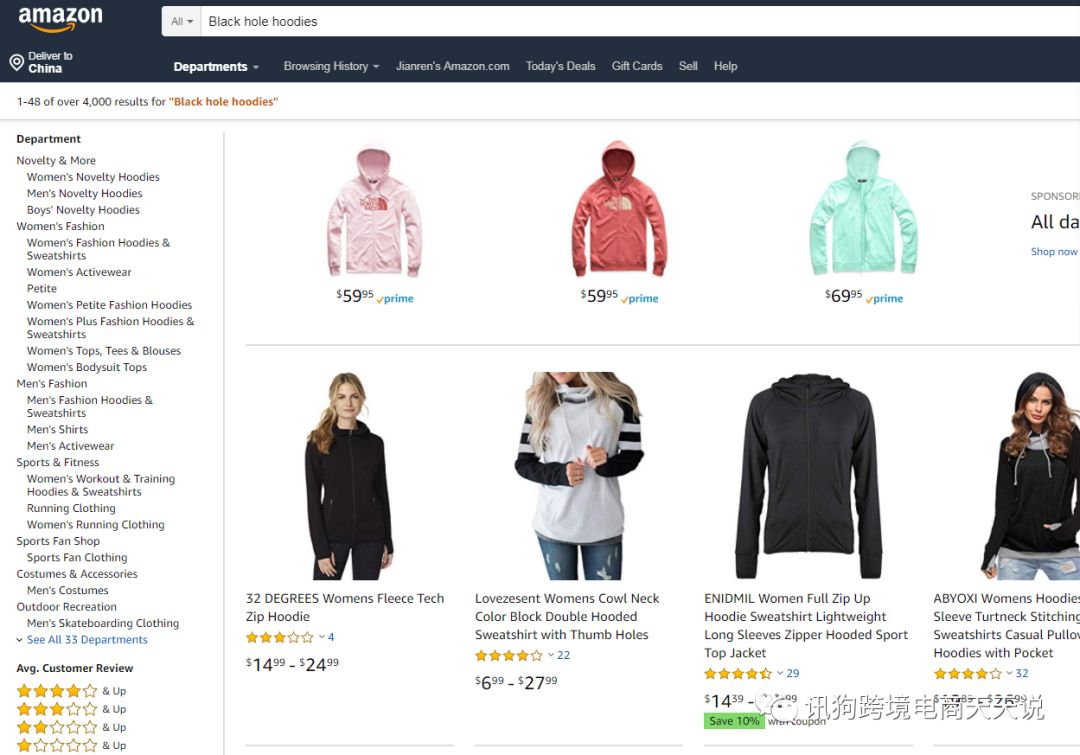1080x755 pixels.
Task: Open the pink North Face hoodie thumbnail
Action: pyautogui.click(x=375, y=209)
